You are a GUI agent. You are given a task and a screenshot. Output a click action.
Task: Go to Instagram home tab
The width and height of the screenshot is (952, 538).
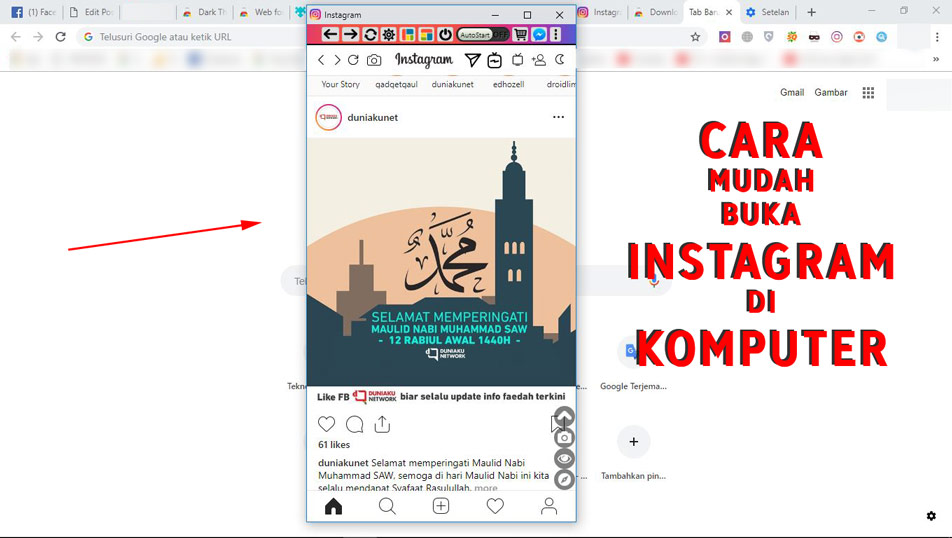[333, 506]
